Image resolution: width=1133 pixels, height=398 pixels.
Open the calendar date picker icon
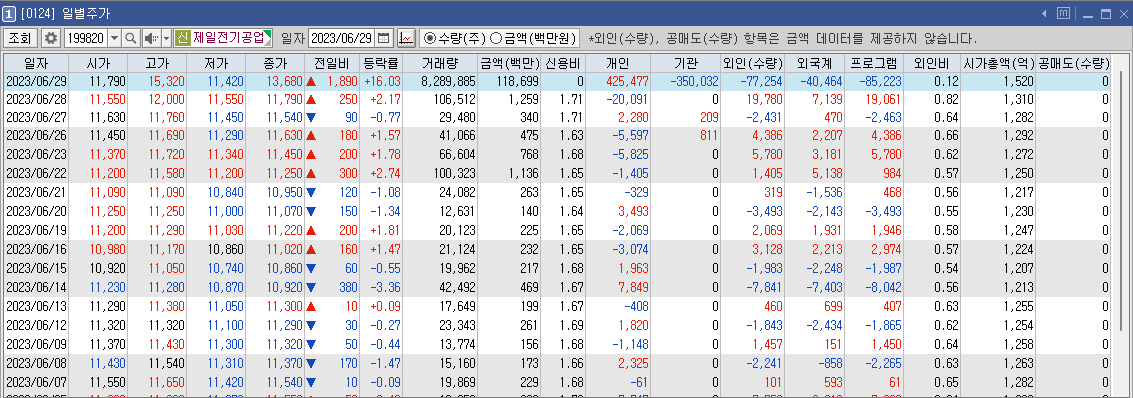pos(384,38)
